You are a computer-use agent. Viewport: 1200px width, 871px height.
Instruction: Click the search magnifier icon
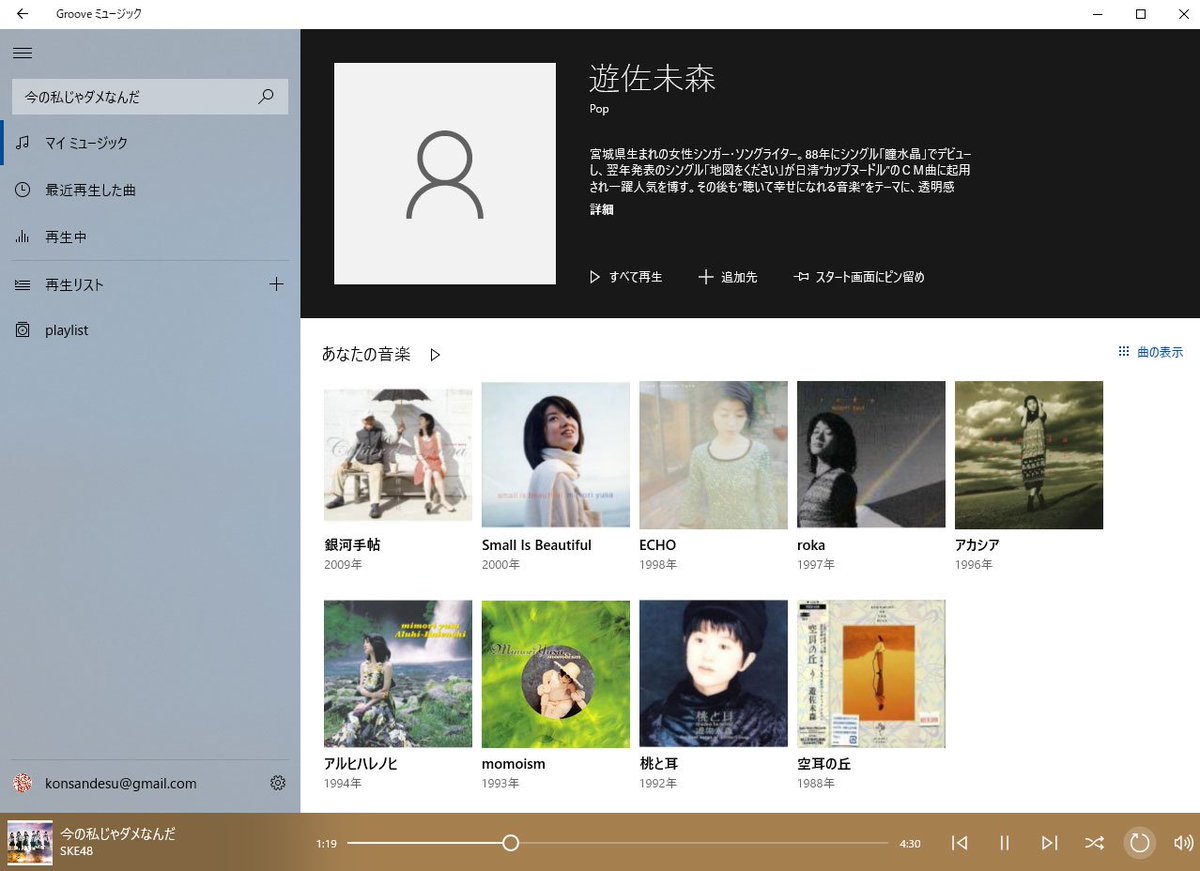tap(266, 97)
